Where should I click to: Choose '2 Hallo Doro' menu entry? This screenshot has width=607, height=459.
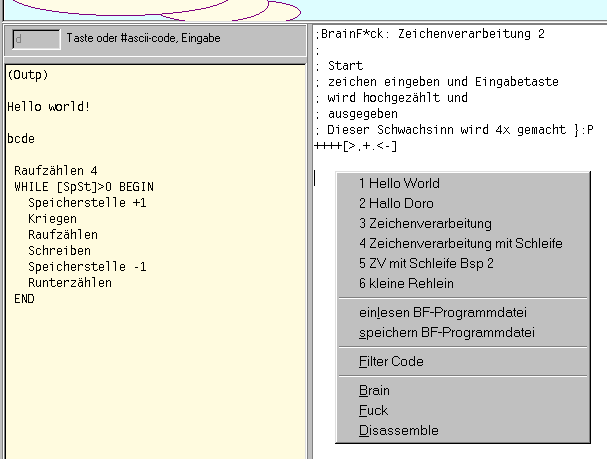pos(463,203)
